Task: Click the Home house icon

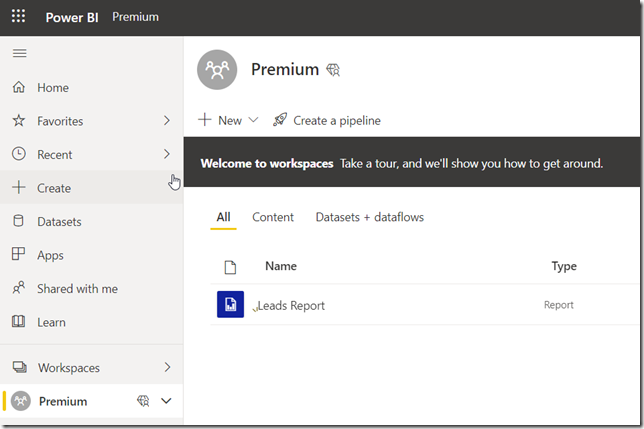Action: (18, 87)
